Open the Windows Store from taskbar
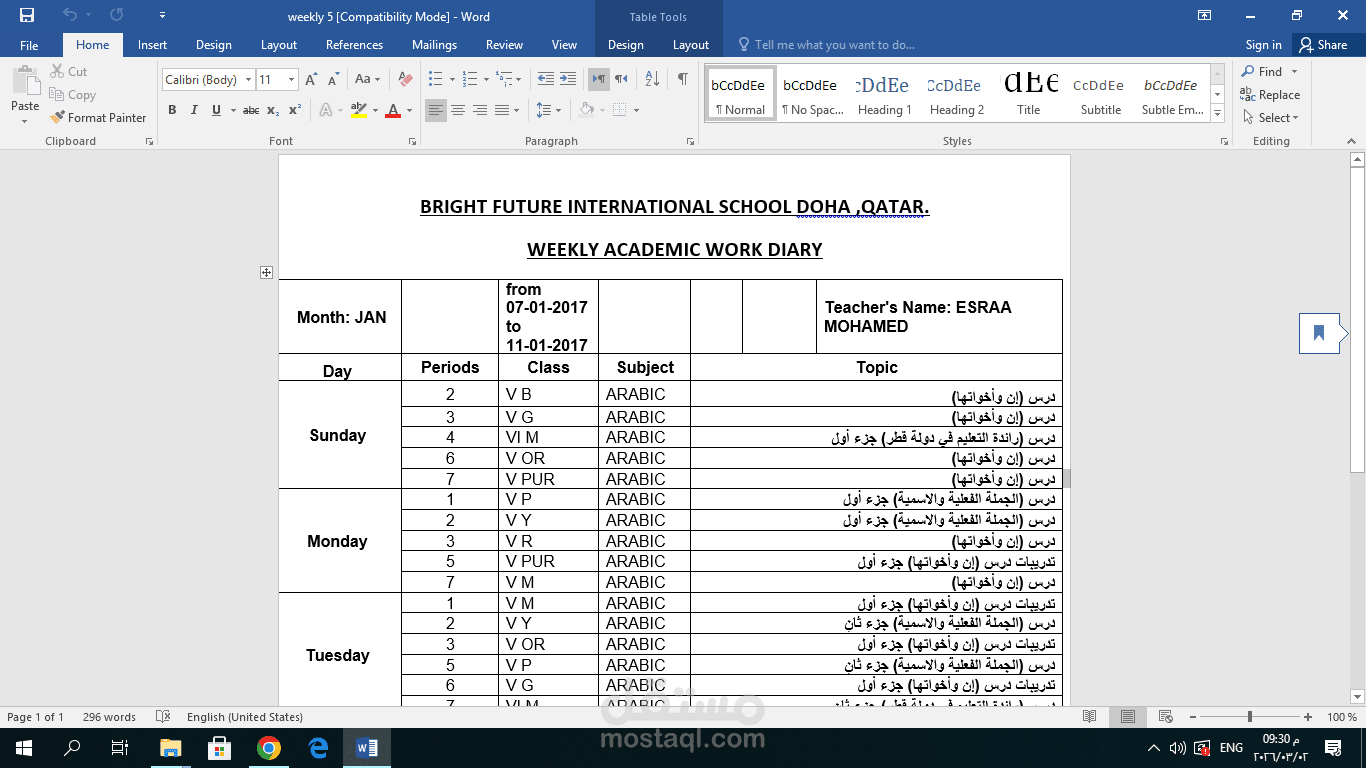Viewport: 1366px width, 768px height. [219, 747]
